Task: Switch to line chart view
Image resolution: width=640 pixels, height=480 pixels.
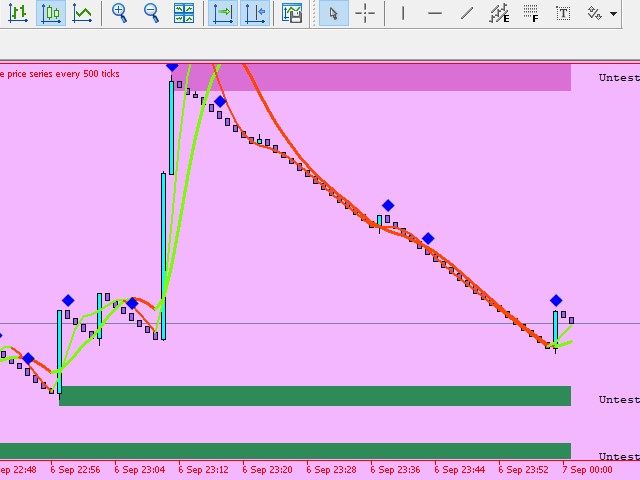Action: pos(82,13)
